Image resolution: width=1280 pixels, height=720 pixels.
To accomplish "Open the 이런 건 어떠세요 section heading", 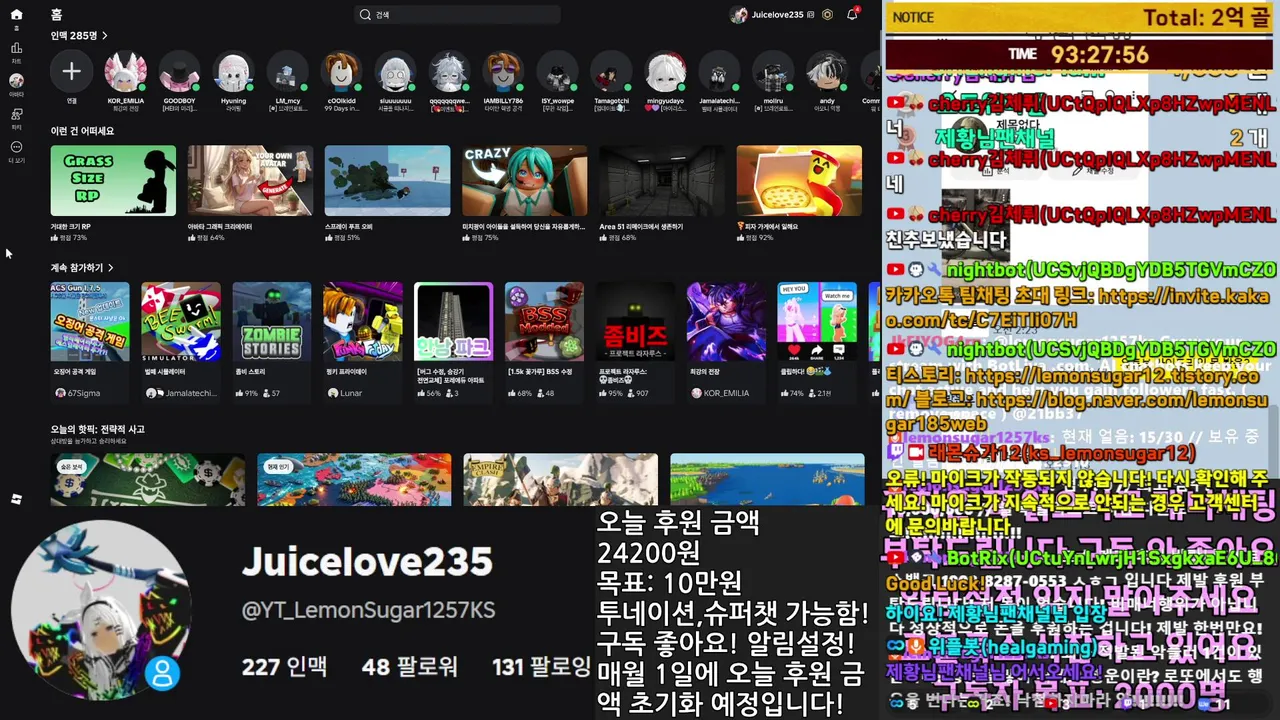I will tap(82, 131).
